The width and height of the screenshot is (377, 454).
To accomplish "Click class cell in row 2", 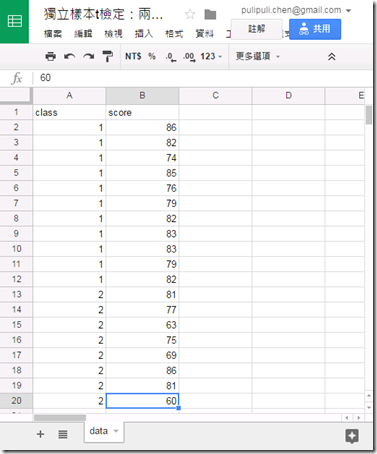I will [69, 127].
